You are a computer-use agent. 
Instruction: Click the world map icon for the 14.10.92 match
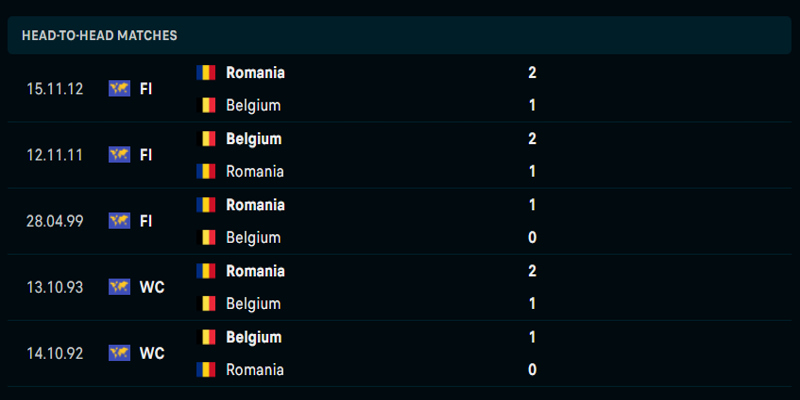[119, 353]
